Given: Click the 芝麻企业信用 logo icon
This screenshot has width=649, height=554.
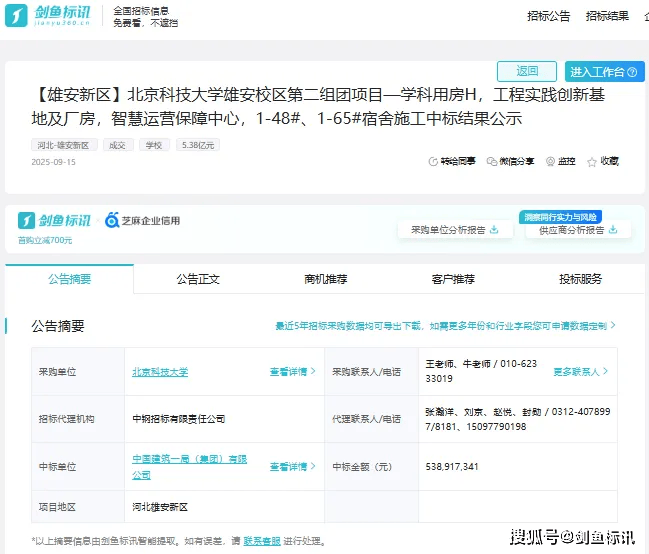Looking at the screenshot, I should (x=112, y=220).
